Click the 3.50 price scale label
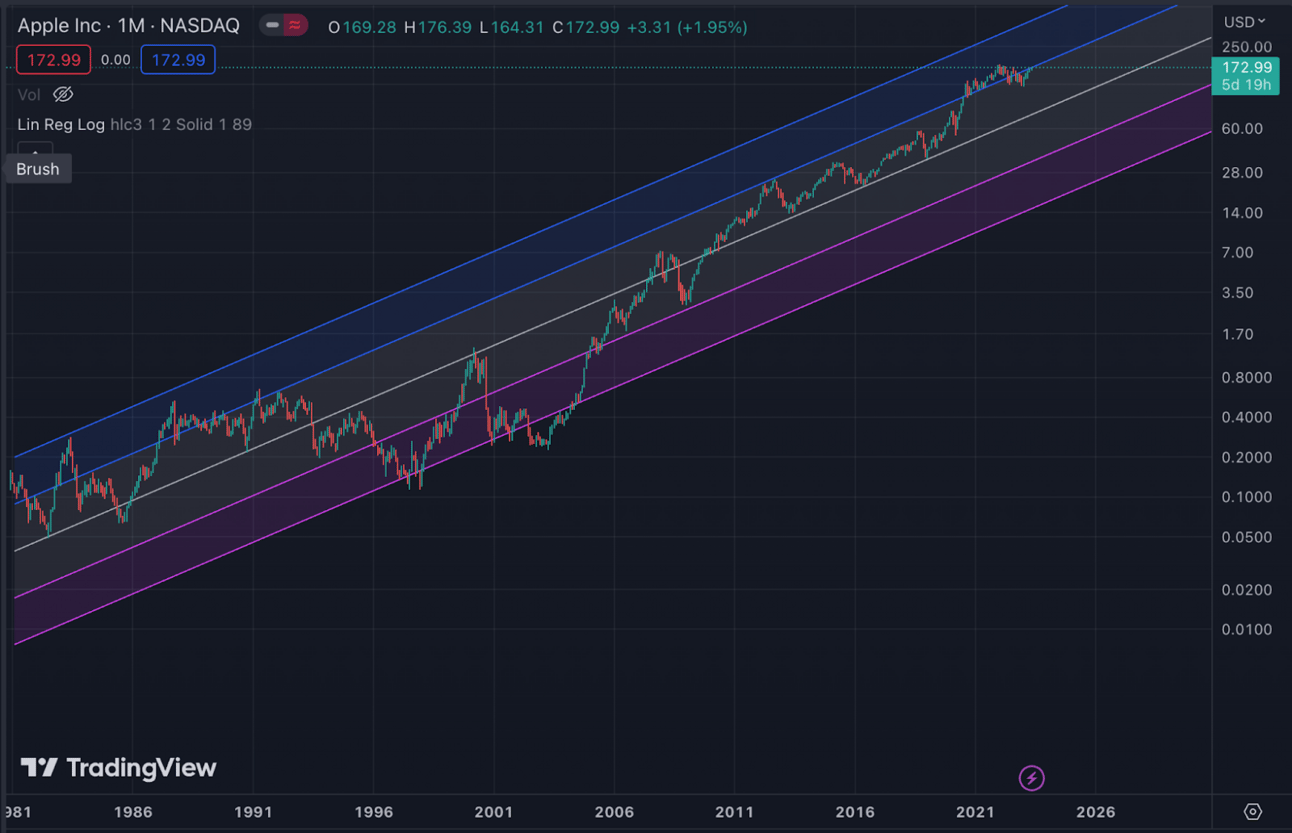This screenshot has height=833, width=1292. pyautogui.click(x=1238, y=294)
